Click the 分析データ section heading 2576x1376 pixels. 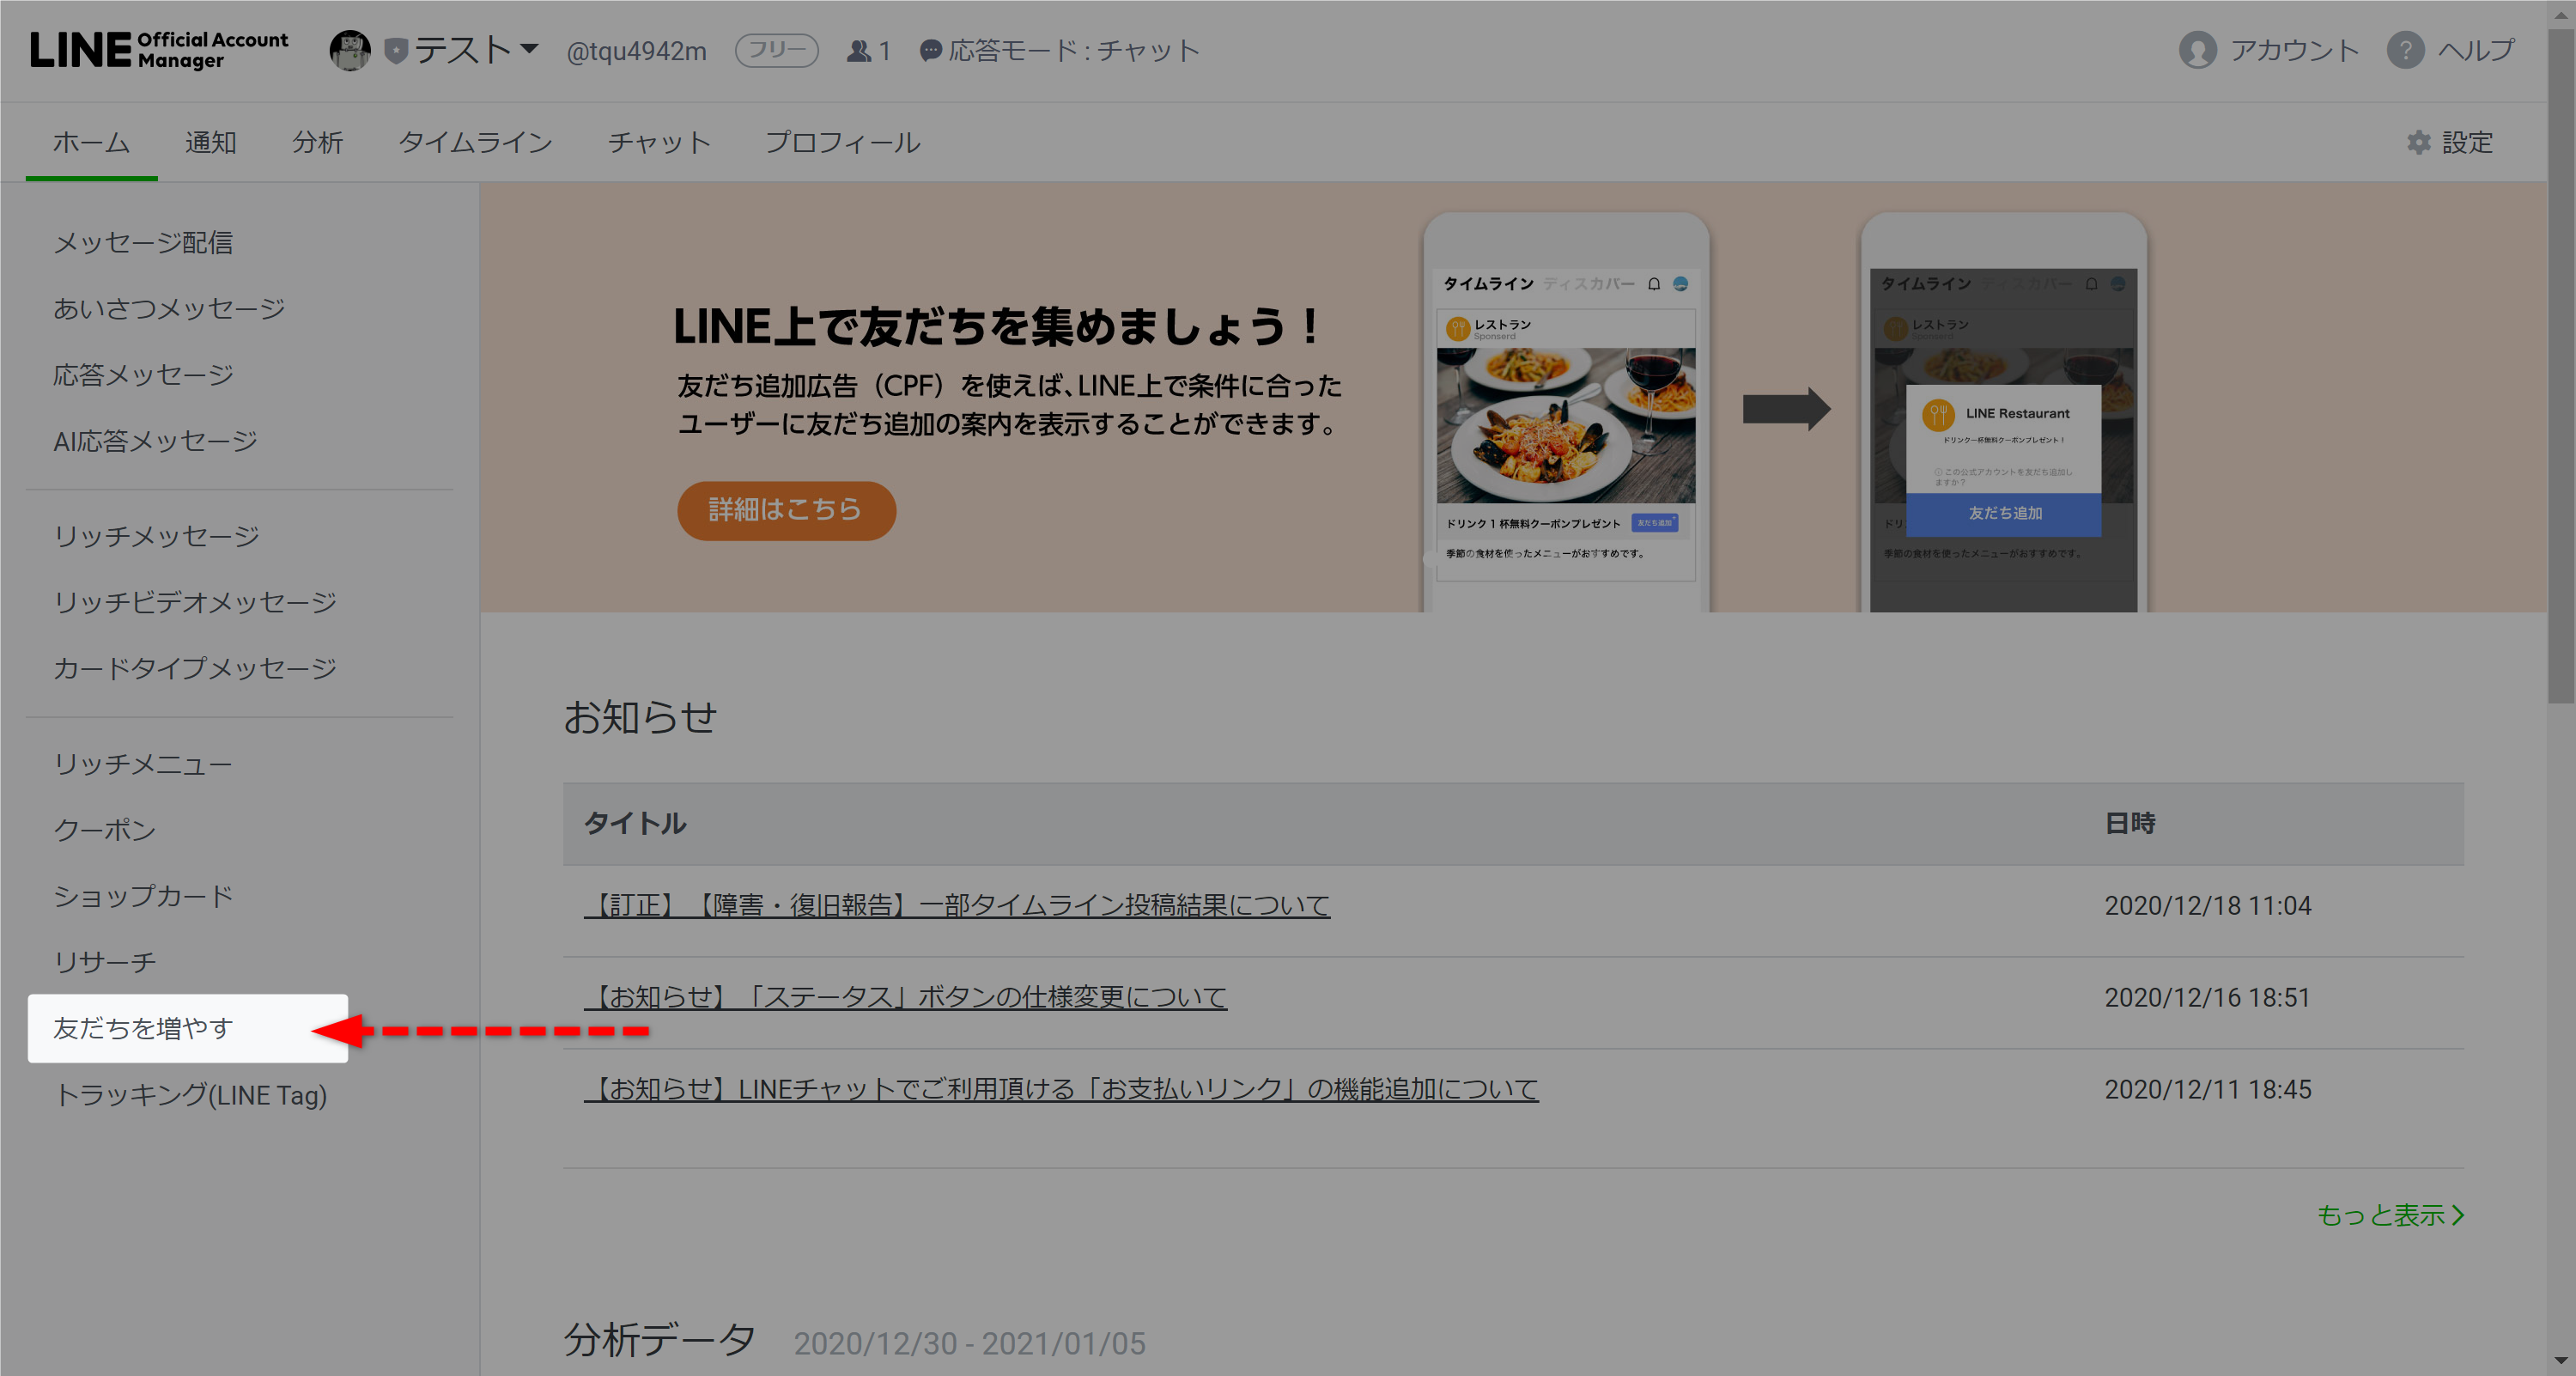(660, 1340)
